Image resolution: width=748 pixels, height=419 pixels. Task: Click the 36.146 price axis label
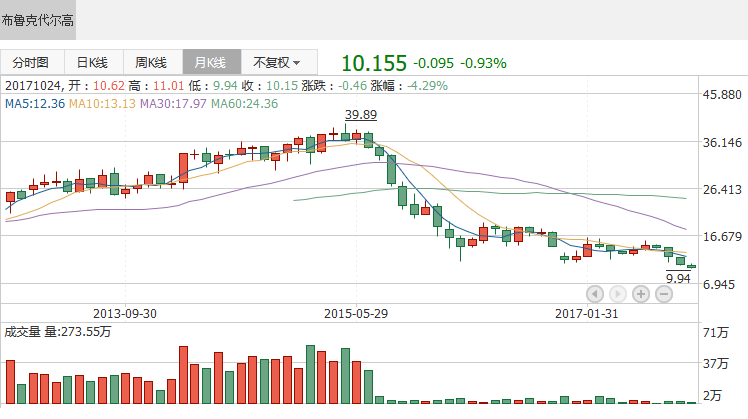(x=722, y=142)
